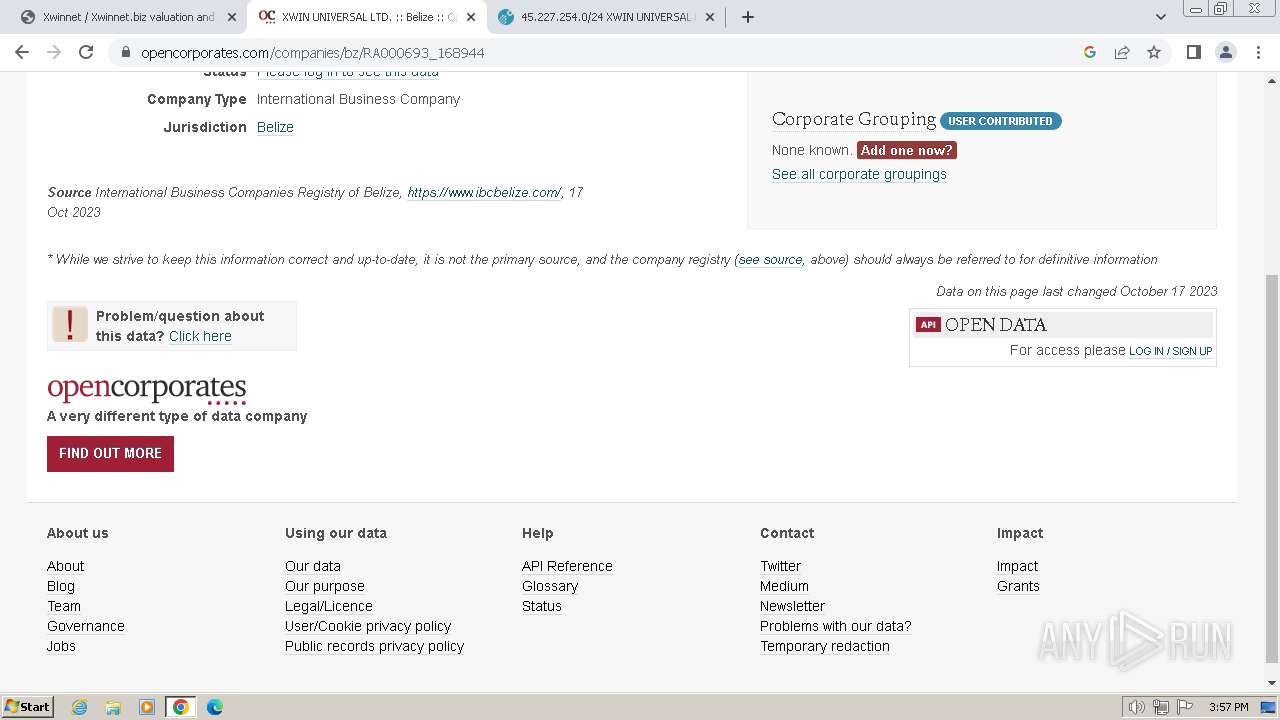Screen dimensions: 1280x720
Task: Open the ibcbelize.com source link
Action: click(x=484, y=192)
